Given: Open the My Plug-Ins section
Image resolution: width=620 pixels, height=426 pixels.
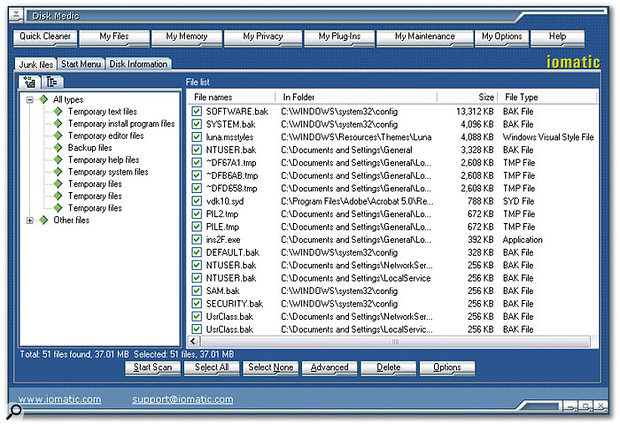Looking at the screenshot, I should tap(339, 38).
